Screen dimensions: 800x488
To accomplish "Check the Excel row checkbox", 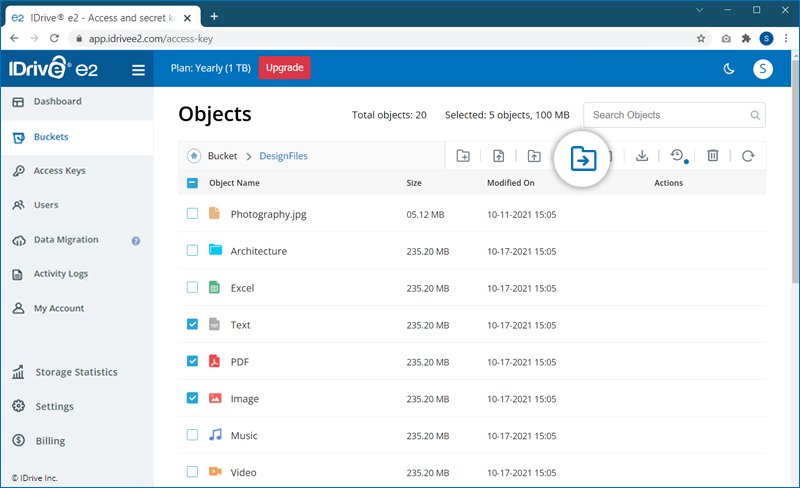I will (x=192, y=287).
